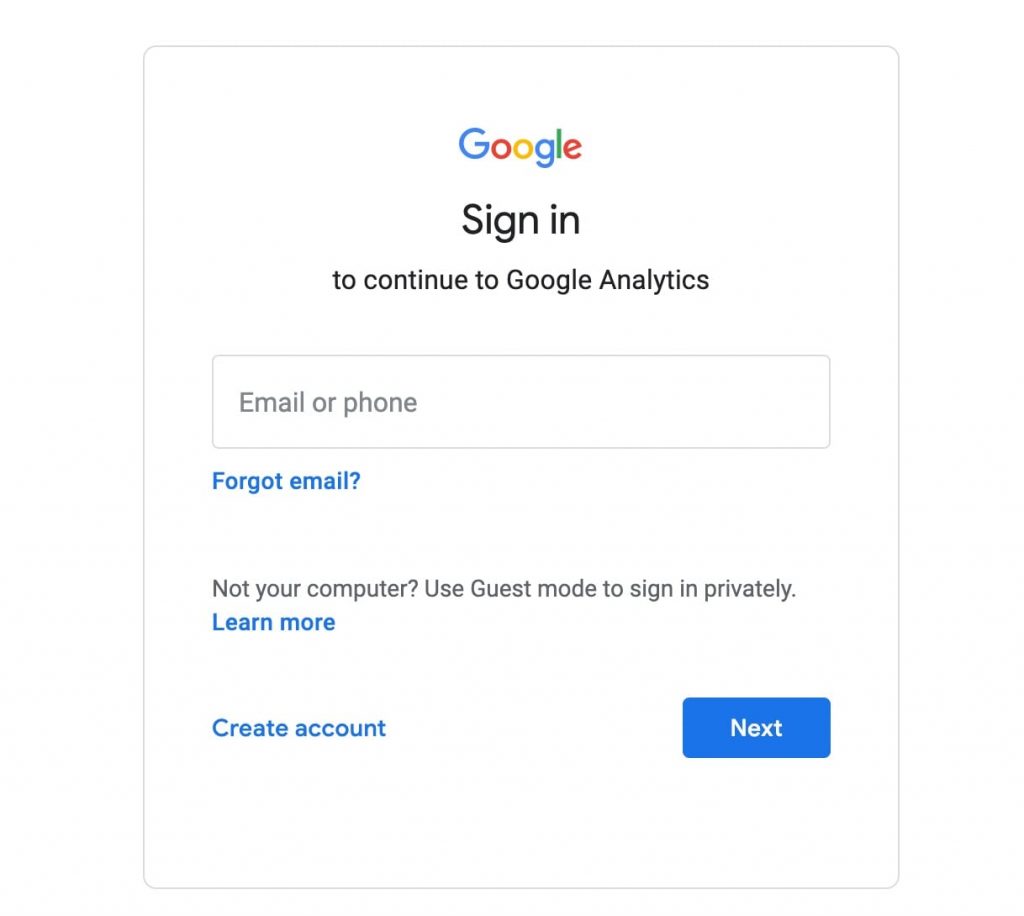1024x916 pixels.
Task: Select the Email or phone input field
Action: (520, 401)
